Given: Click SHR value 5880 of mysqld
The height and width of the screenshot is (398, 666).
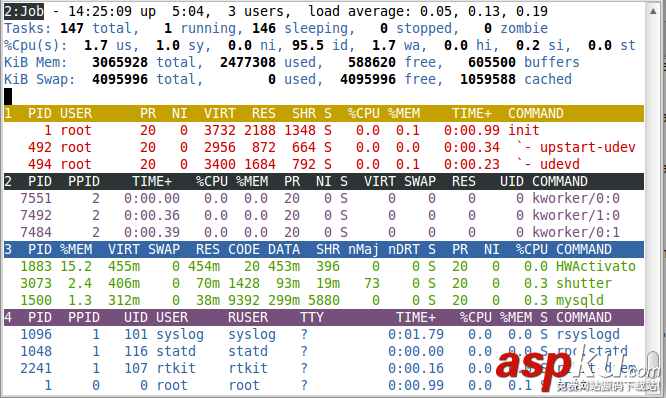Looking at the screenshot, I should pyautogui.click(x=324, y=300).
